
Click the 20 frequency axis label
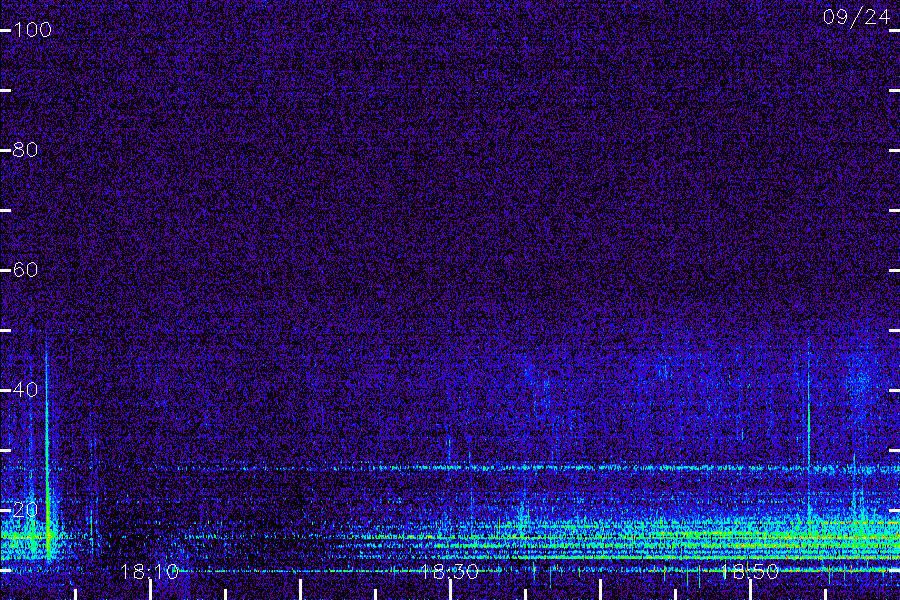pos(25,510)
